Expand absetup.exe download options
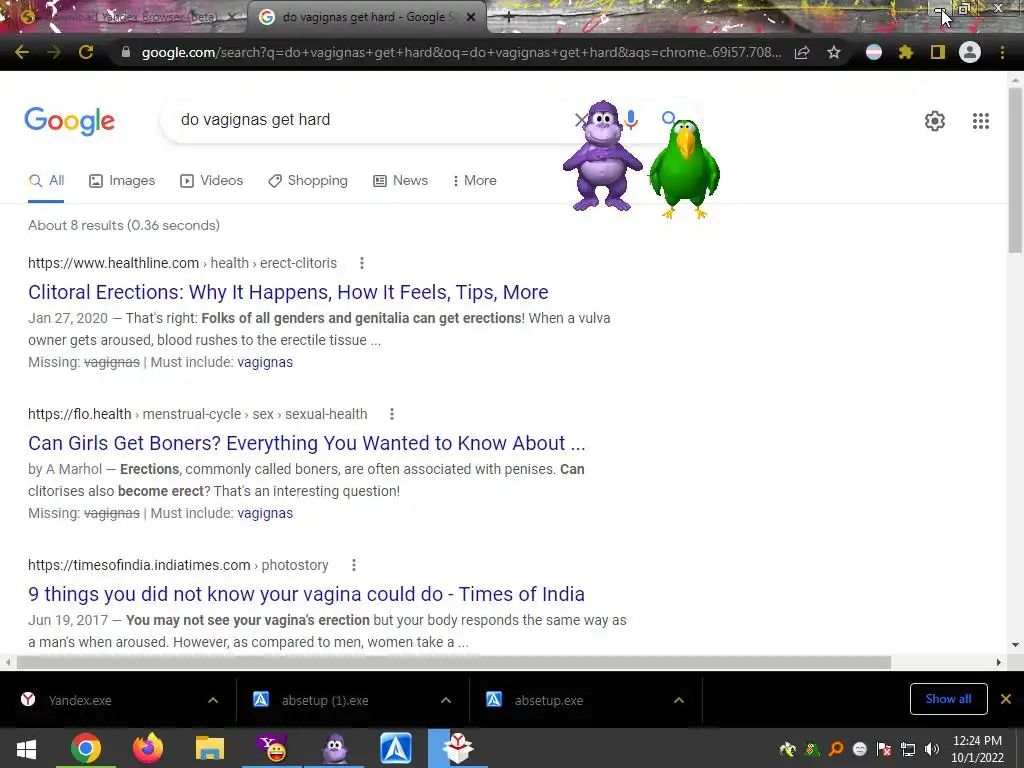This screenshot has height=768, width=1024. 679,700
